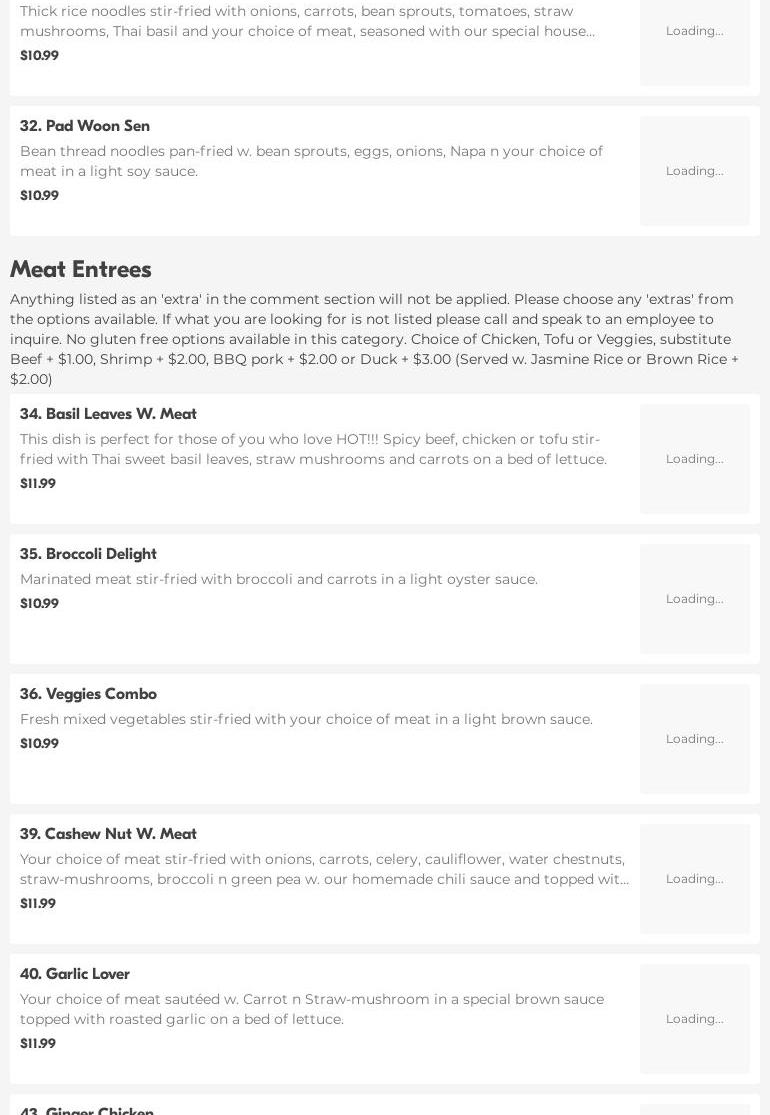Click the Meat Entrees section heading

81,270
